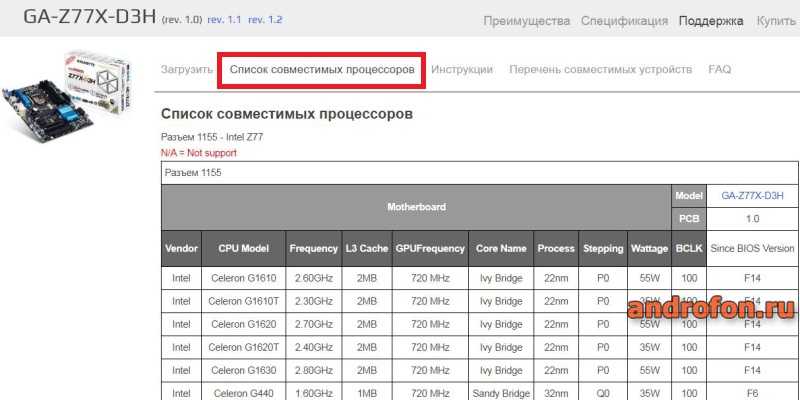This screenshot has width=800, height=400.
Task: Click the Since BIOS Version header
Action: (753, 248)
